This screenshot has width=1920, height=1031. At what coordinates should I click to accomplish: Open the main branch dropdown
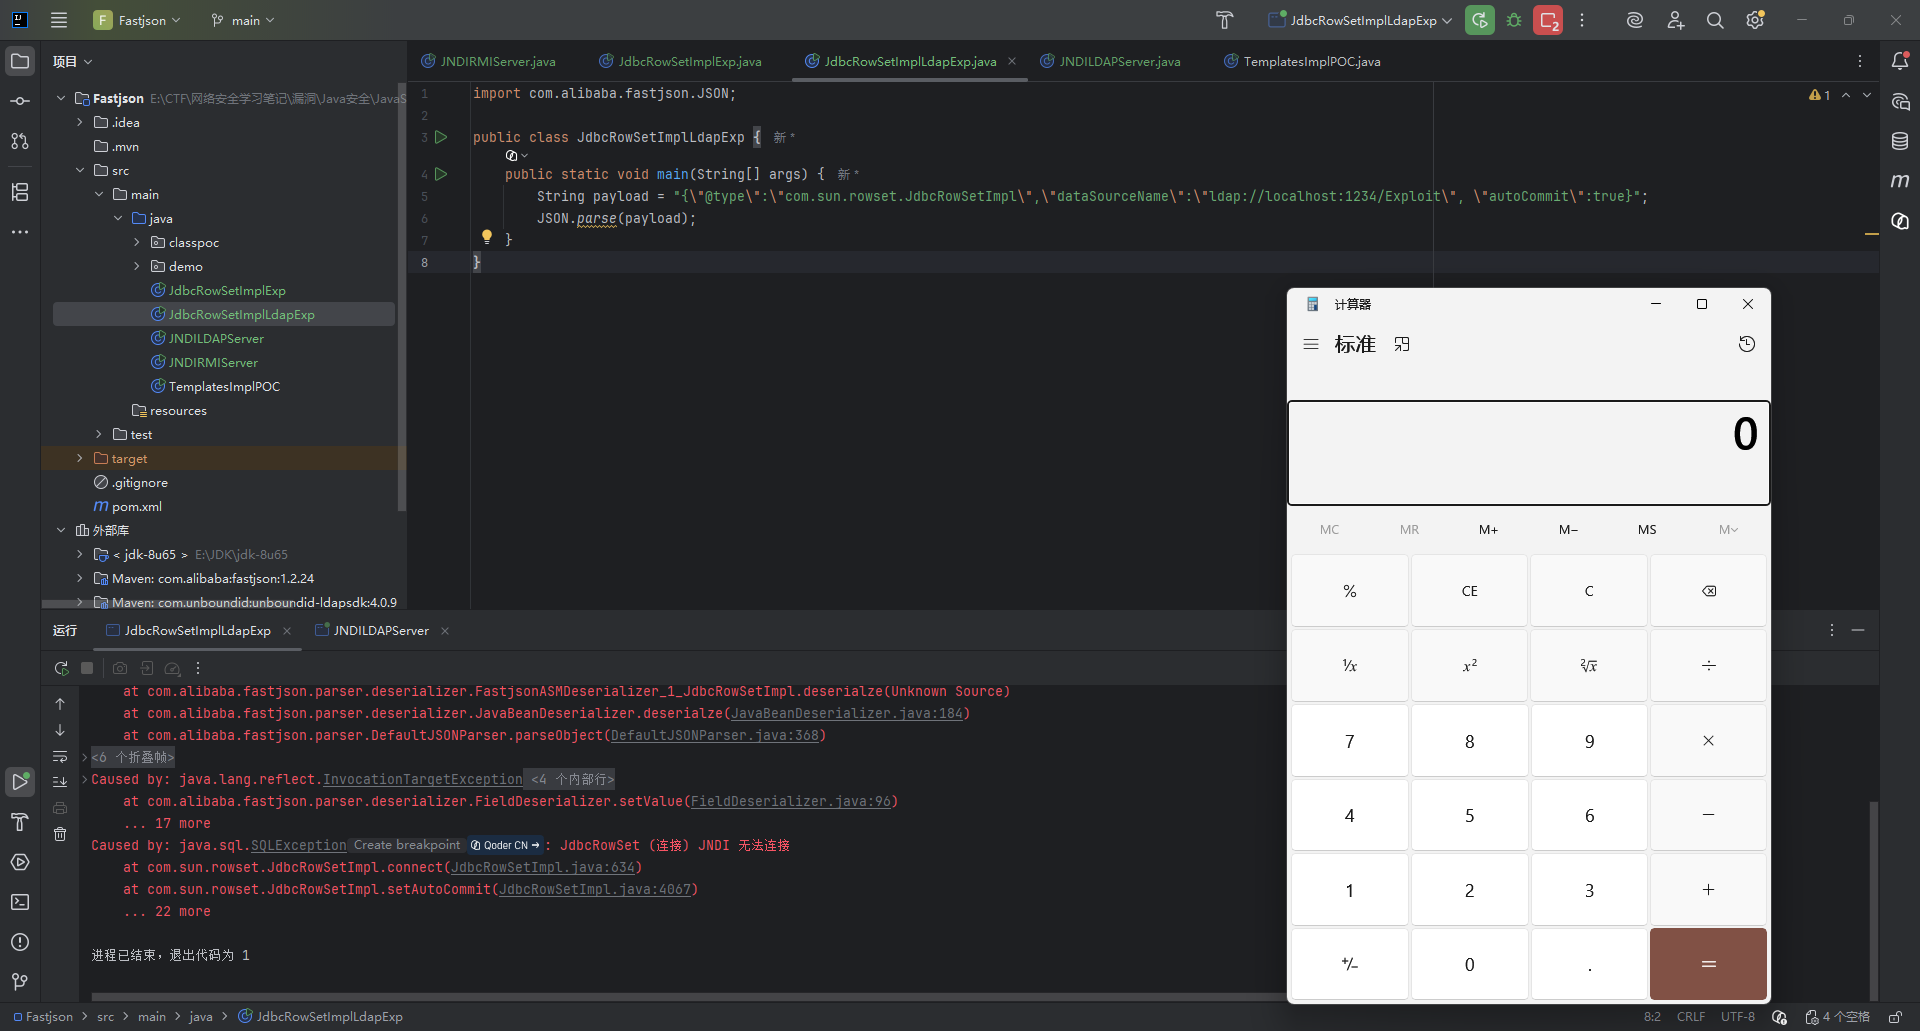[243, 20]
